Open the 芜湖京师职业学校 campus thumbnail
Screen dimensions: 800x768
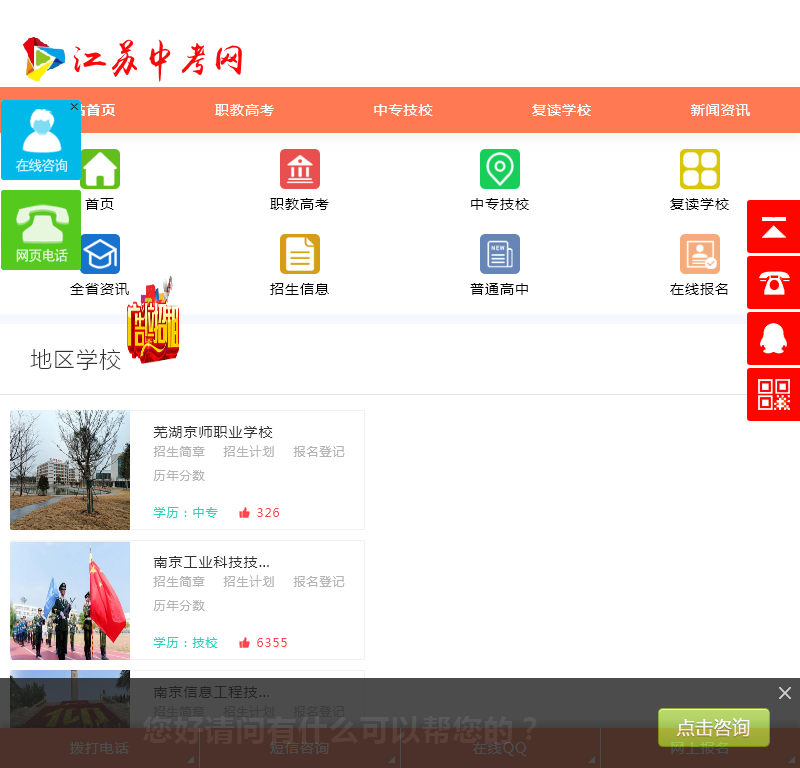[x=70, y=470]
